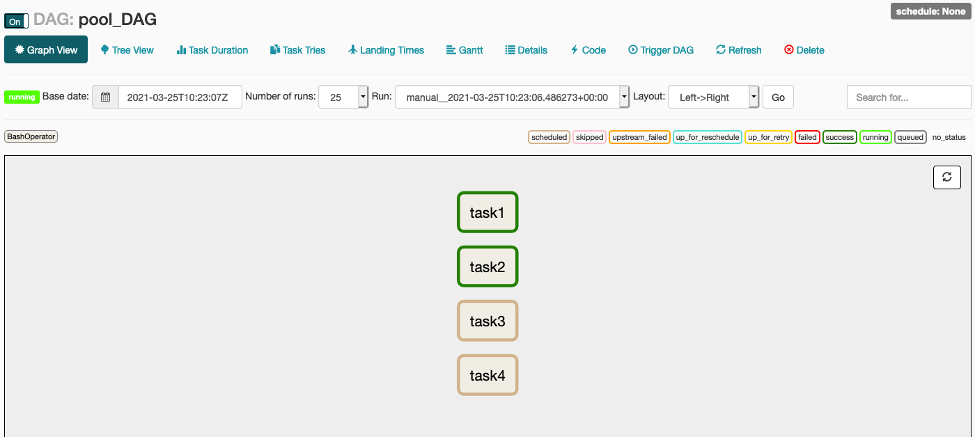Change Layout Left->Right dropdown

(713, 97)
